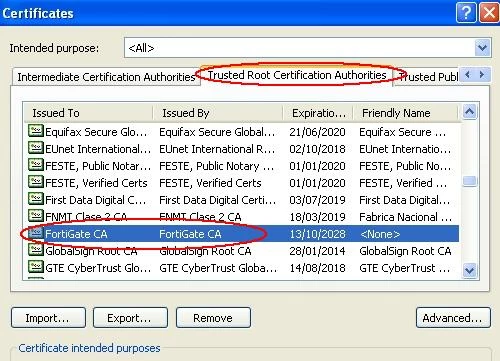This screenshot has height=361, width=500.
Task: Close the Certificates dialog
Action: [x=489, y=13]
